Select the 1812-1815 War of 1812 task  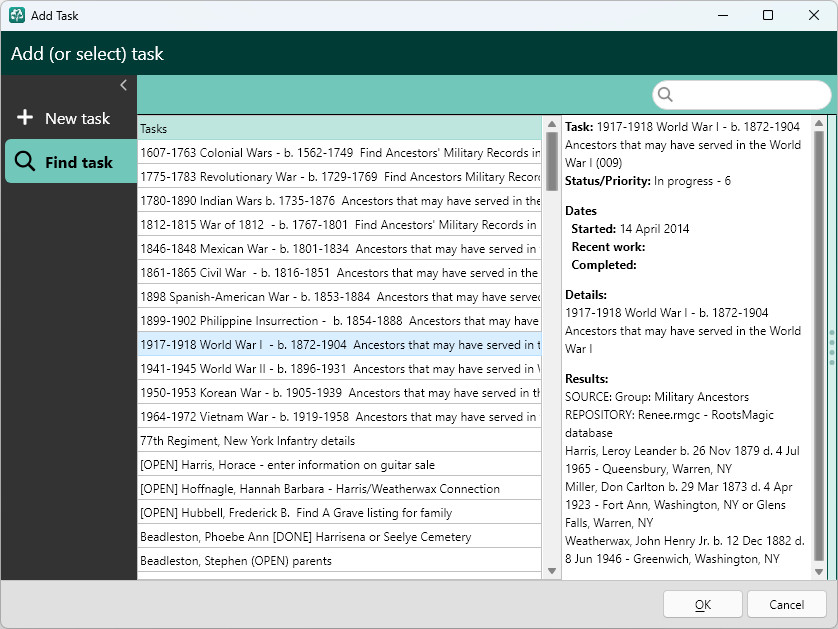pos(339,224)
